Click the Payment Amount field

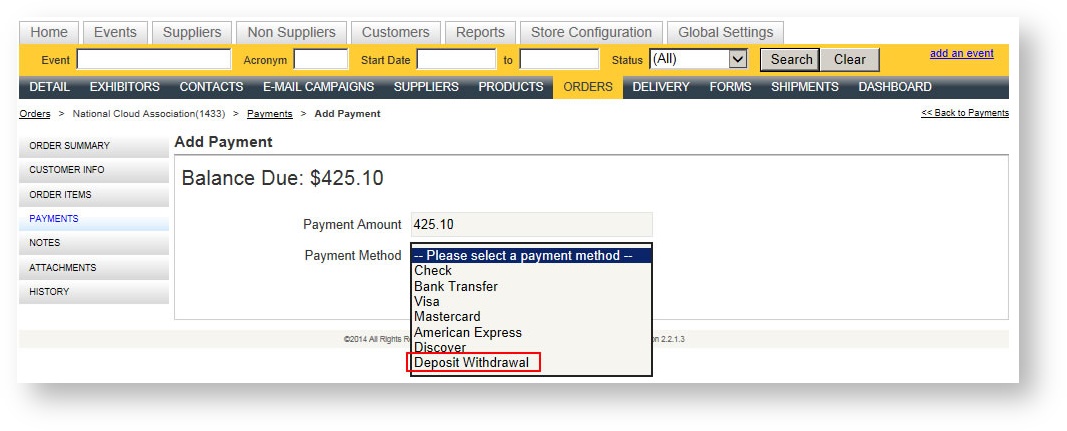click(x=531, y=225)
